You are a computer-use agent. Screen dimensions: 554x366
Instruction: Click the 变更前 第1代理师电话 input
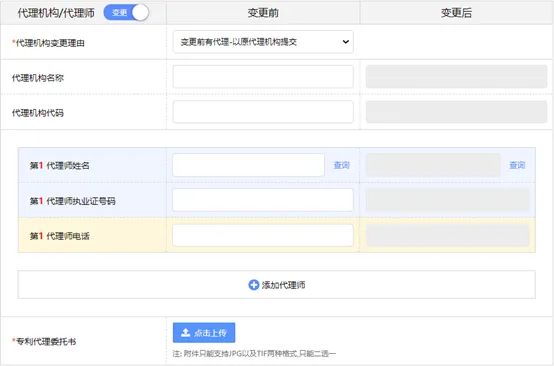(263, 235)
